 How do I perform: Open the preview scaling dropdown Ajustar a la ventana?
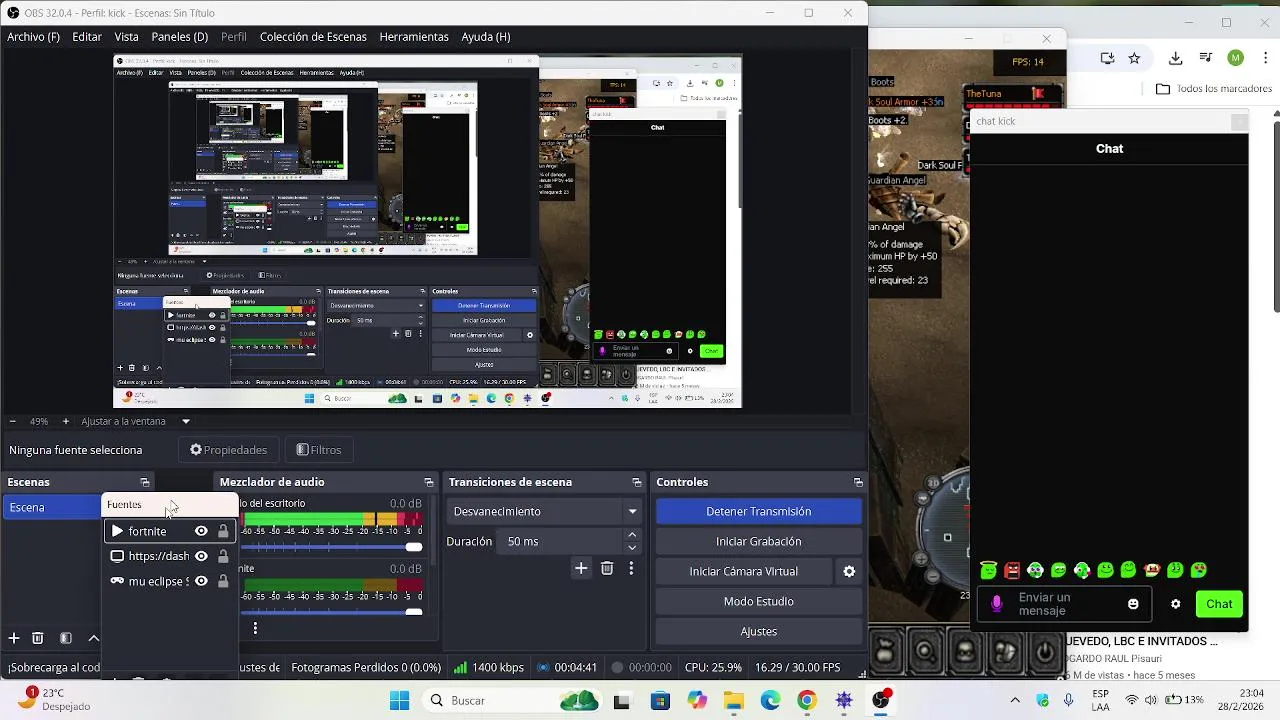(135, 421)
